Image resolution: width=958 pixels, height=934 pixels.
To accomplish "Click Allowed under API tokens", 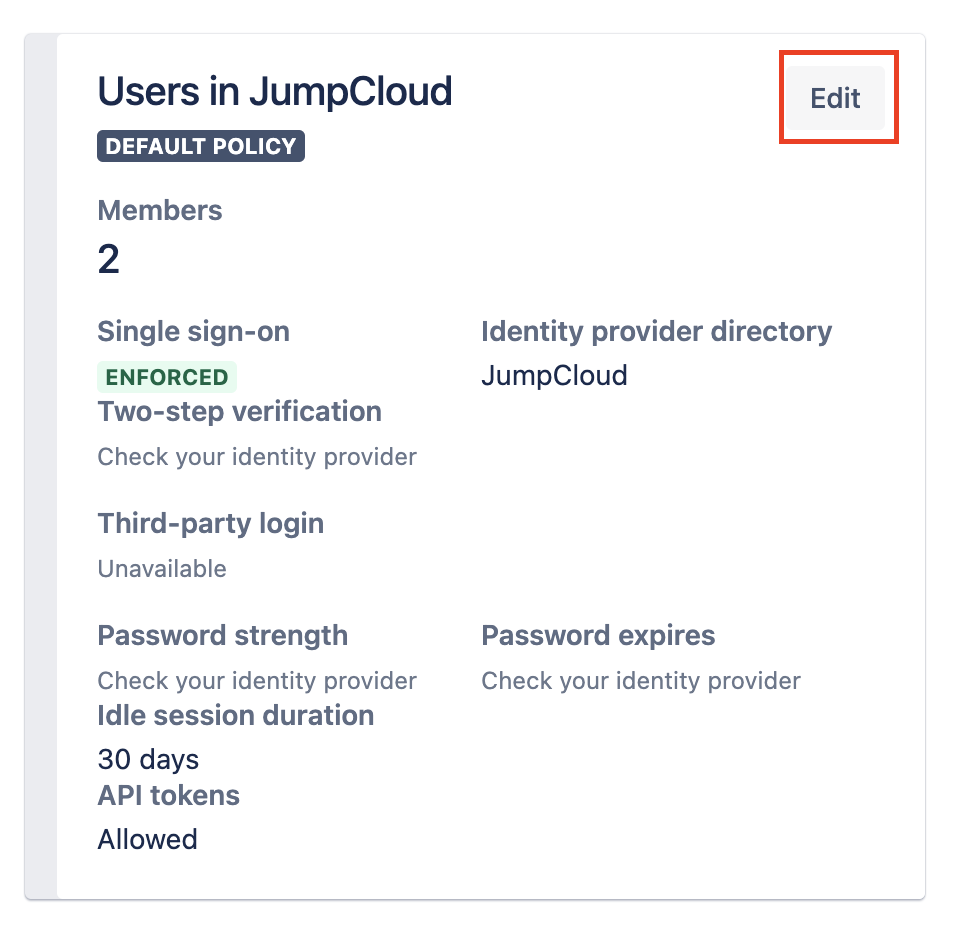I will click(147, 839).
